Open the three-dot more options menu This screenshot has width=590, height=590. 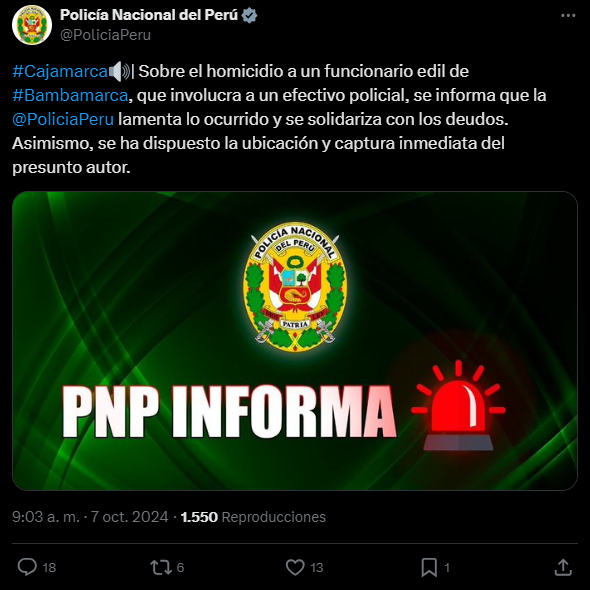(x=568, y=15)
